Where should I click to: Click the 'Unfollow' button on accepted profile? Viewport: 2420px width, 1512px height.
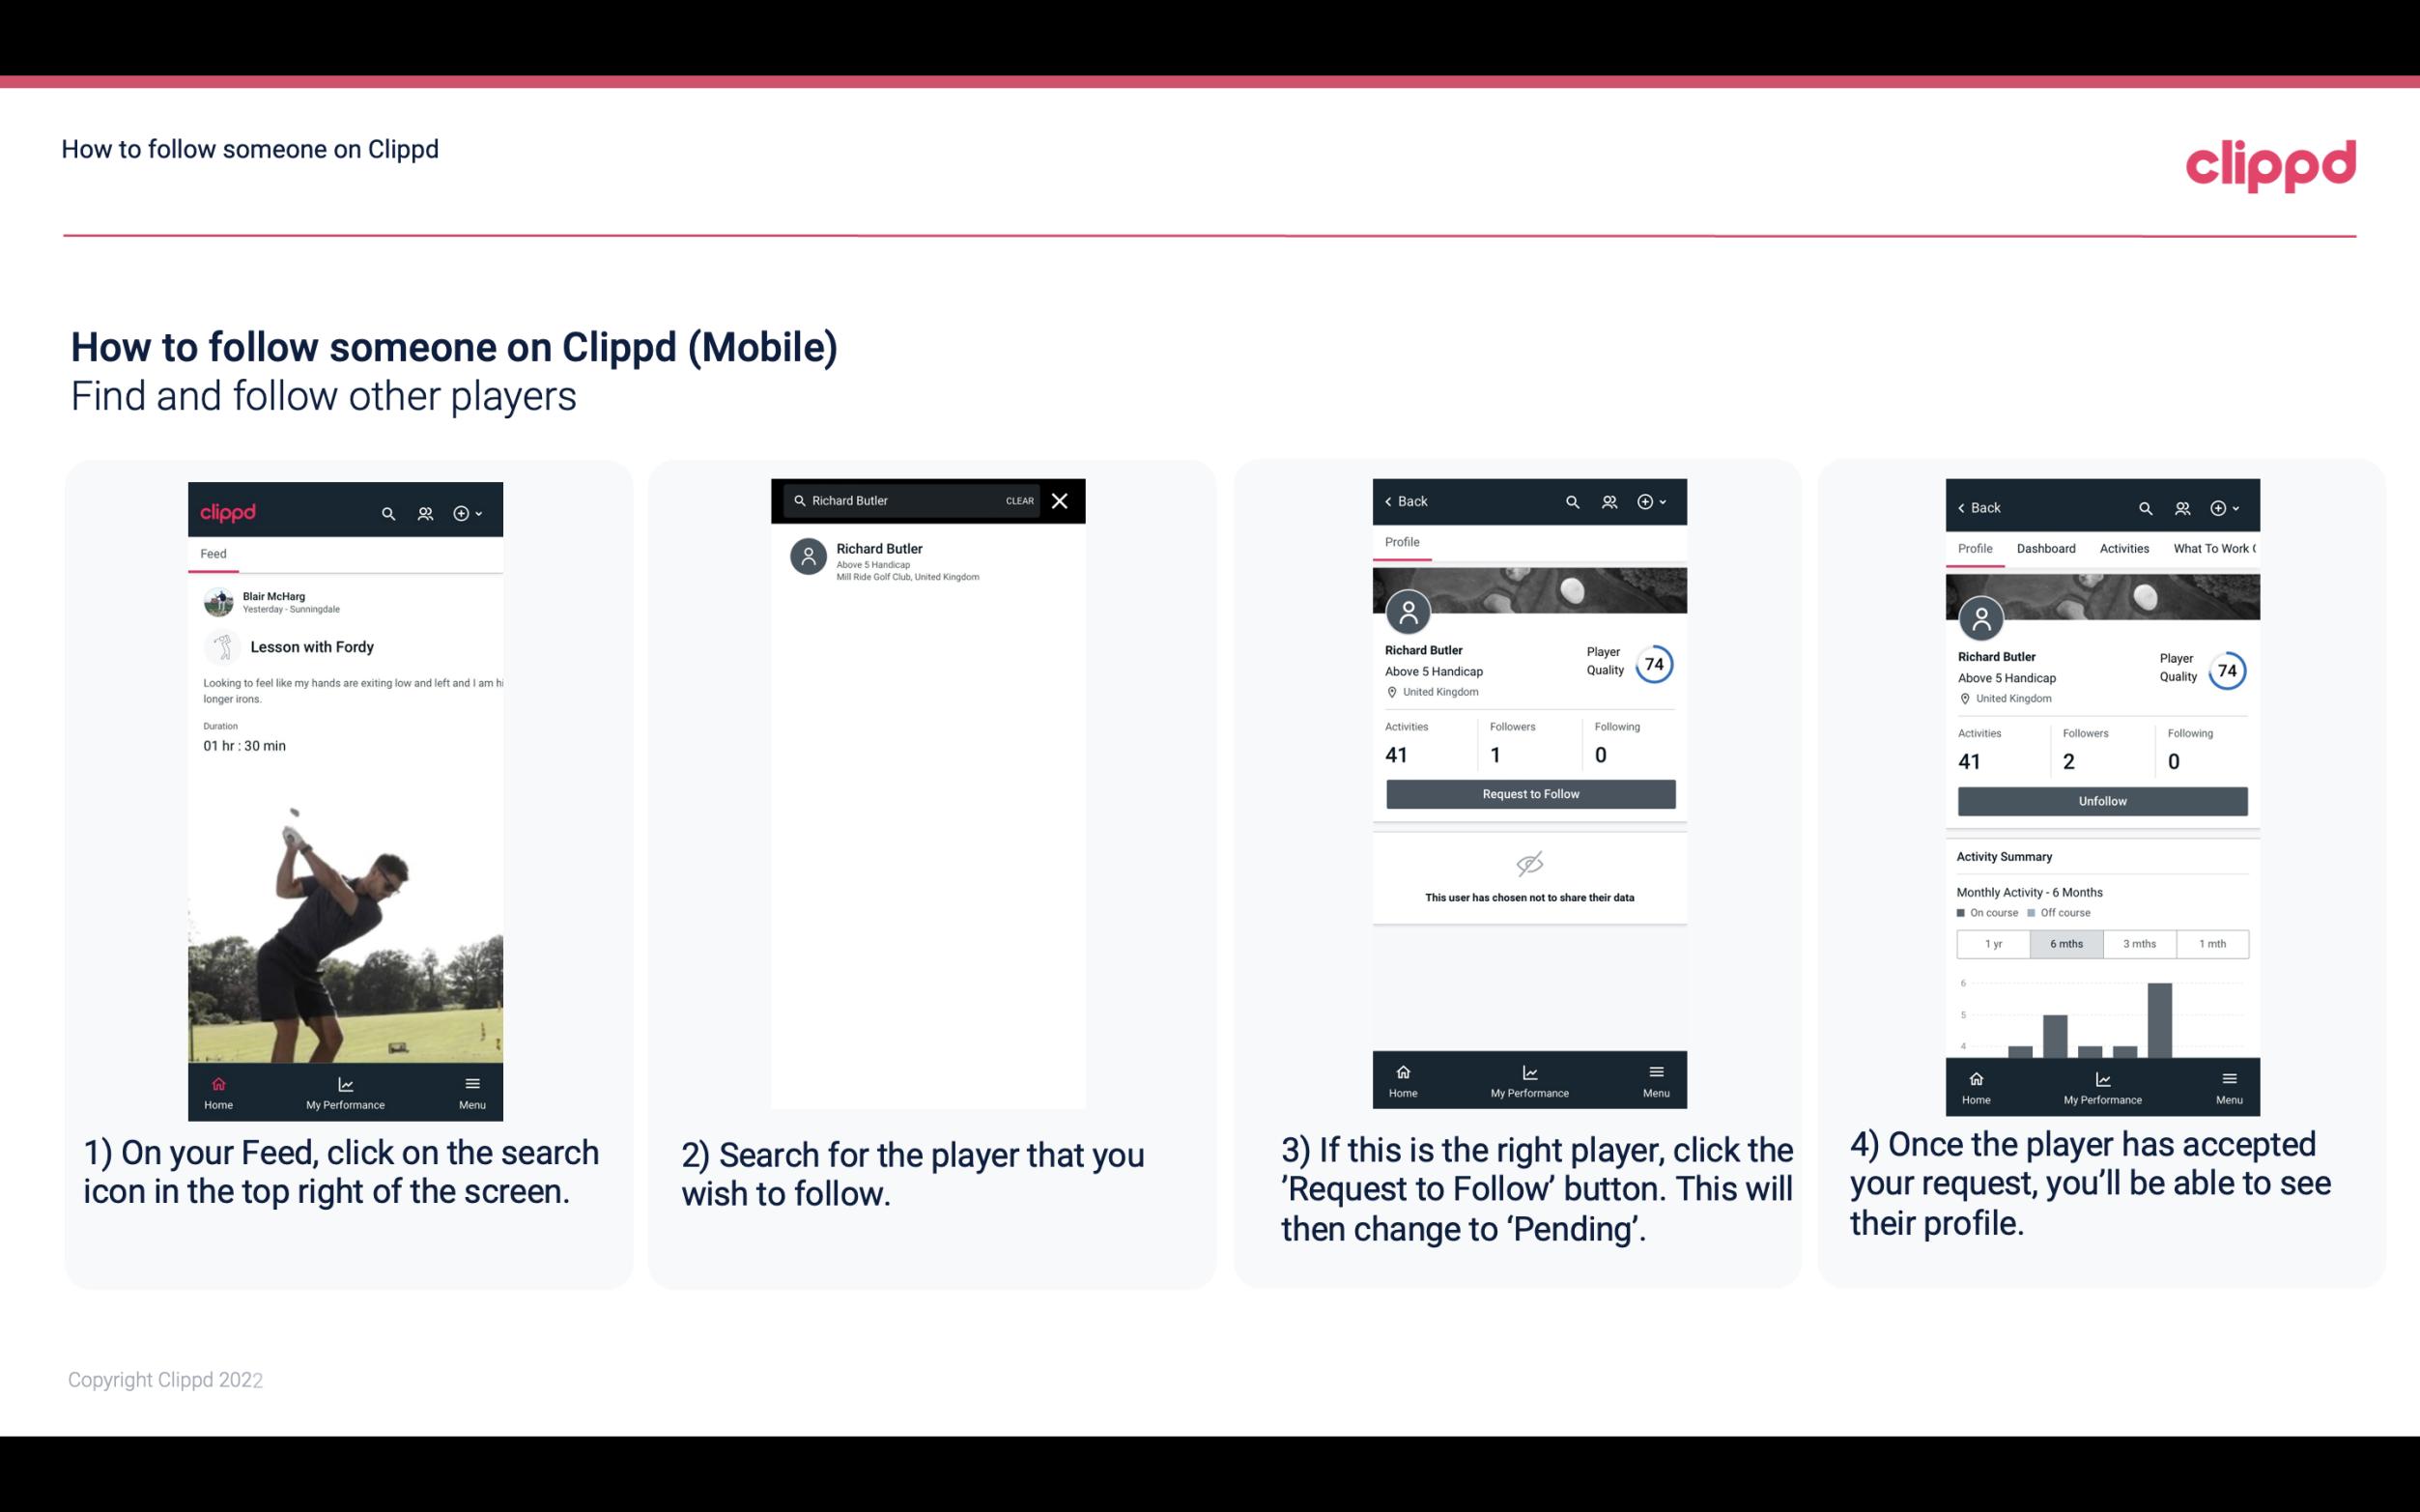tap(2101, 800)
